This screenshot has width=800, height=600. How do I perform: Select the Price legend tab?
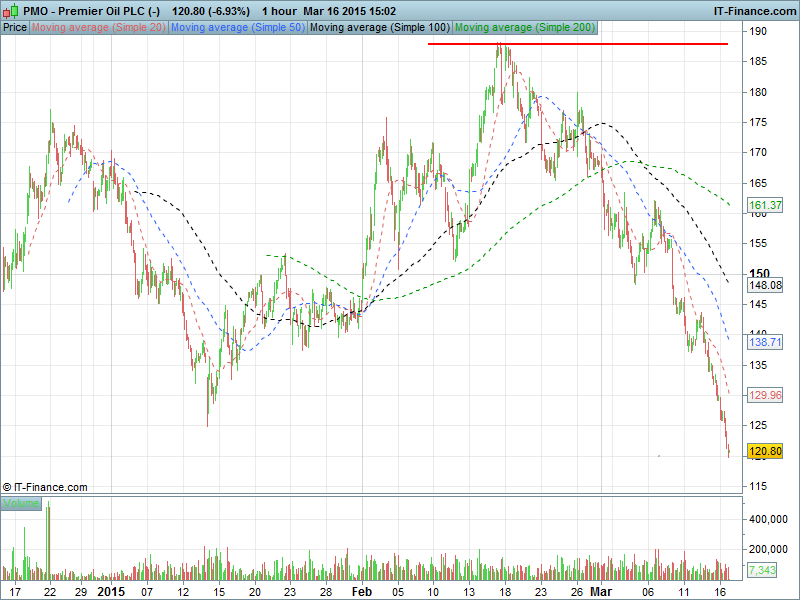pyautogui.click(x=15, y=27)
